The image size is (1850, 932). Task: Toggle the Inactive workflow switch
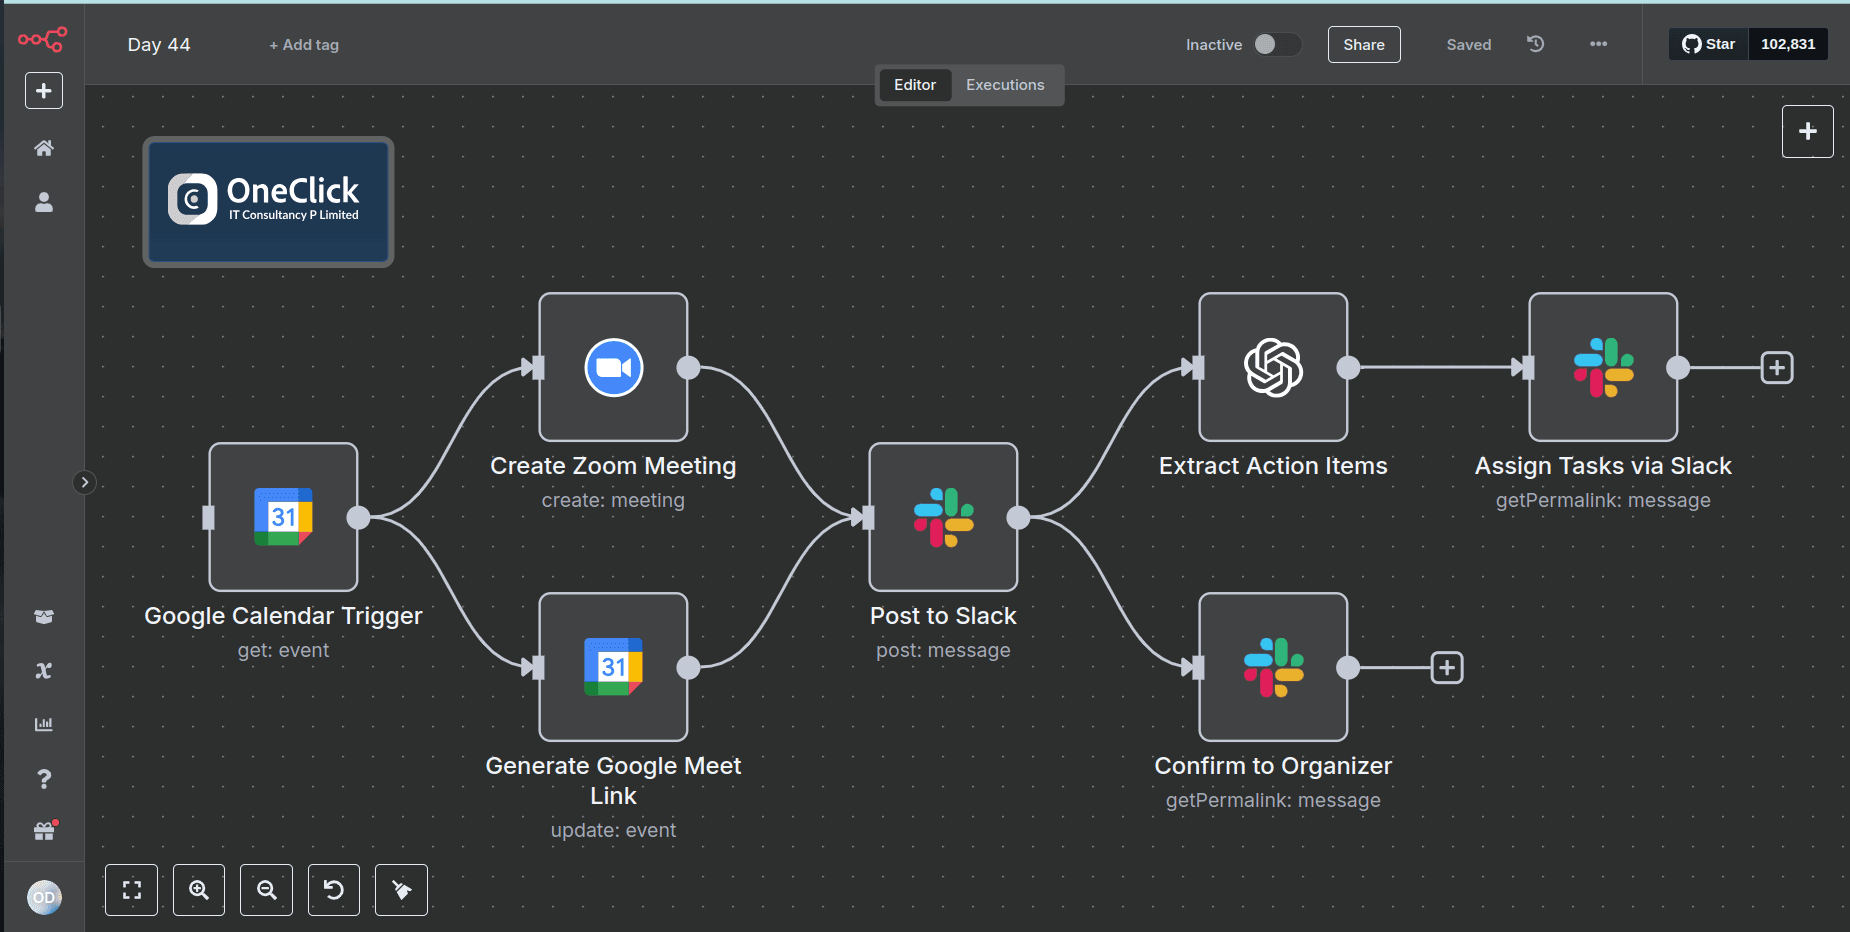tap(1277, 44)
